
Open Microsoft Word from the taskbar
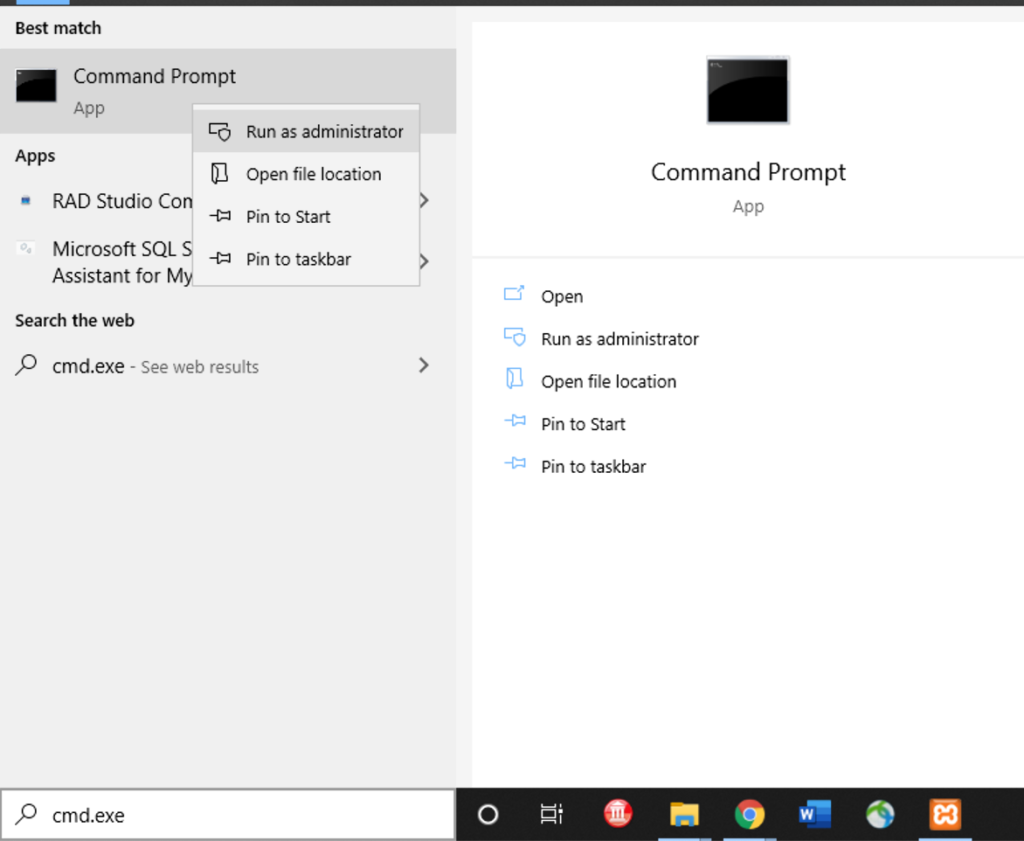pos(814,814)
